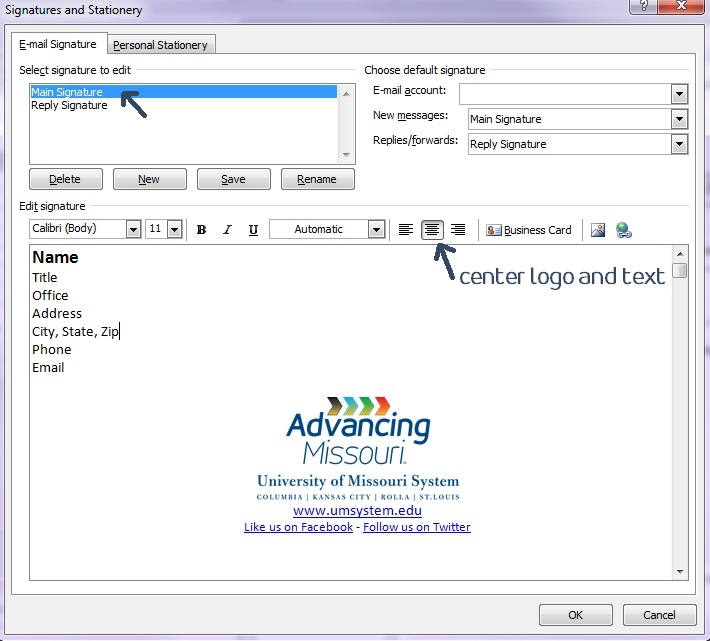710x641 pixels.
Task: Select Reply Signature in the list
Action: coord(183,105)
